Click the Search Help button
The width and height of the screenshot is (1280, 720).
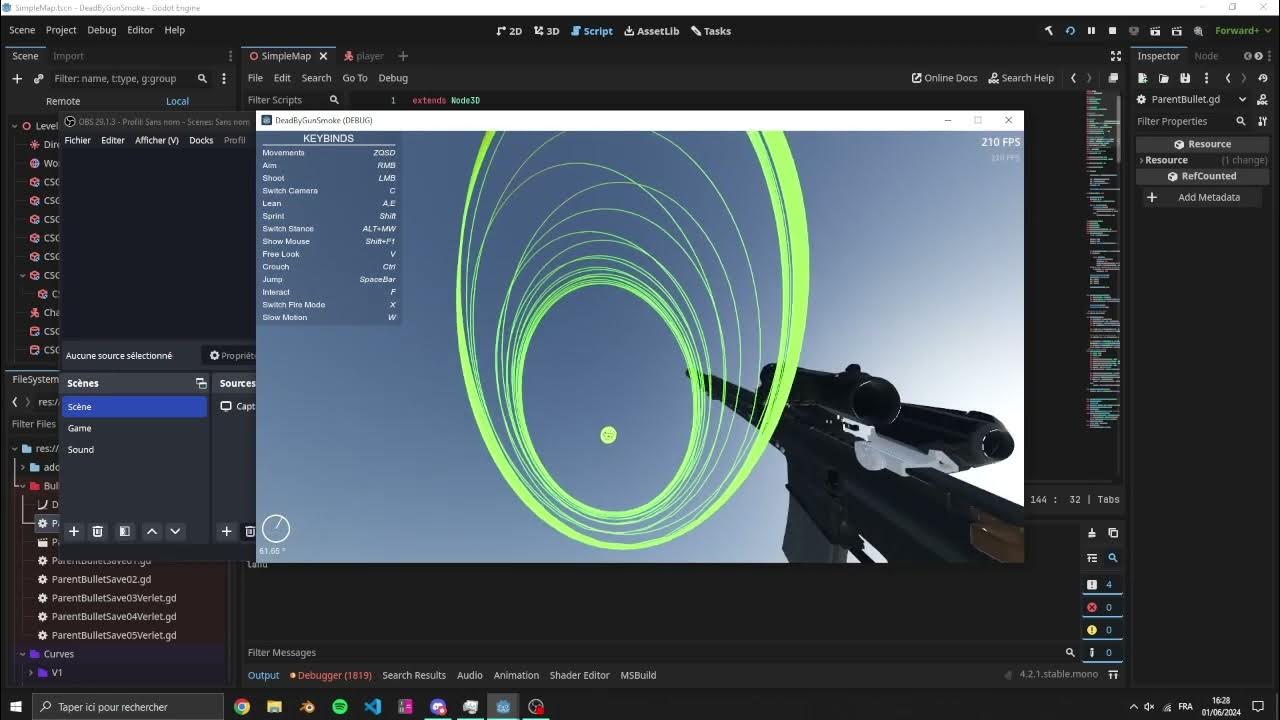(1021, 78)
